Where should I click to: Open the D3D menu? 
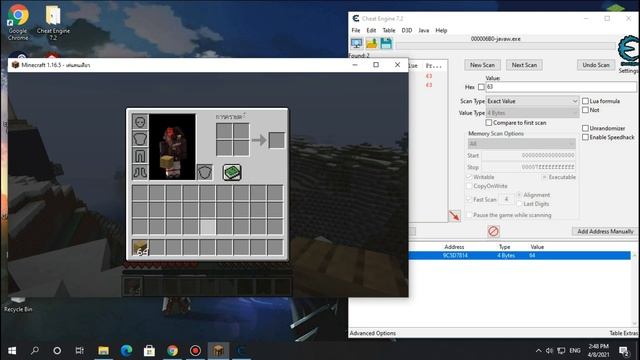coord(407,30)
